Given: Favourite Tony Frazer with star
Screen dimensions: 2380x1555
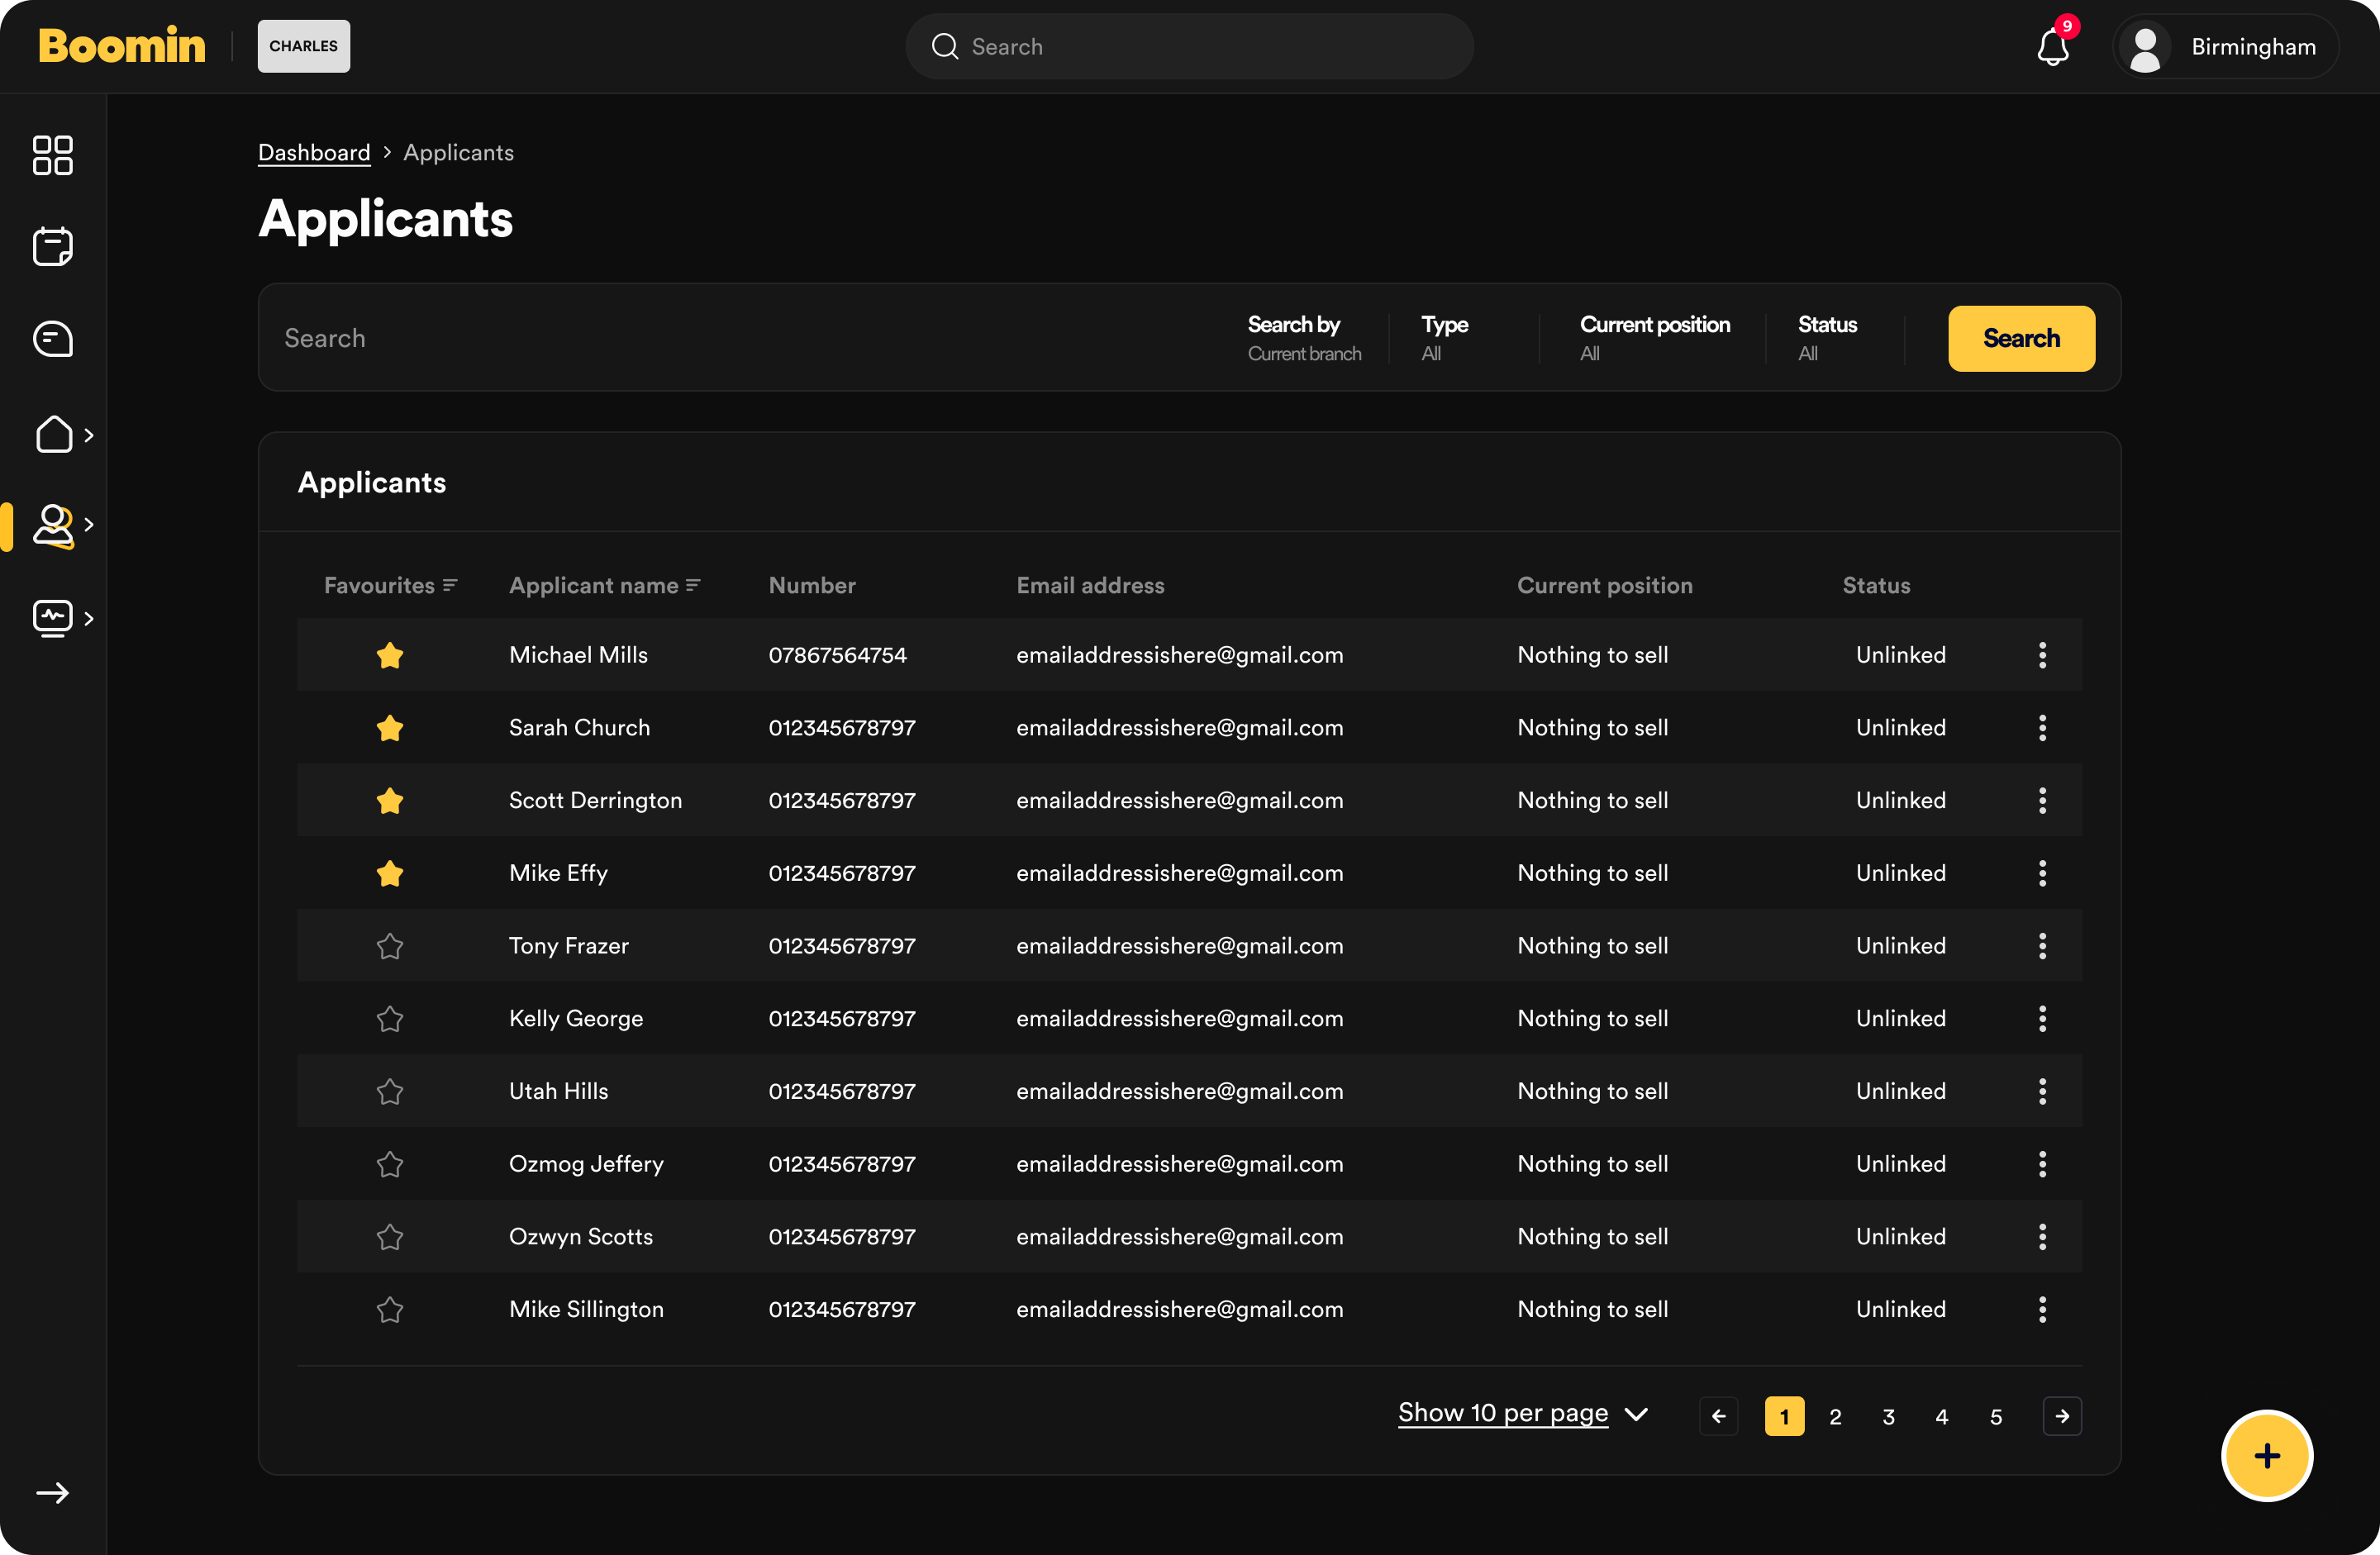Looking at the screenshot, I should pos(390,946).
